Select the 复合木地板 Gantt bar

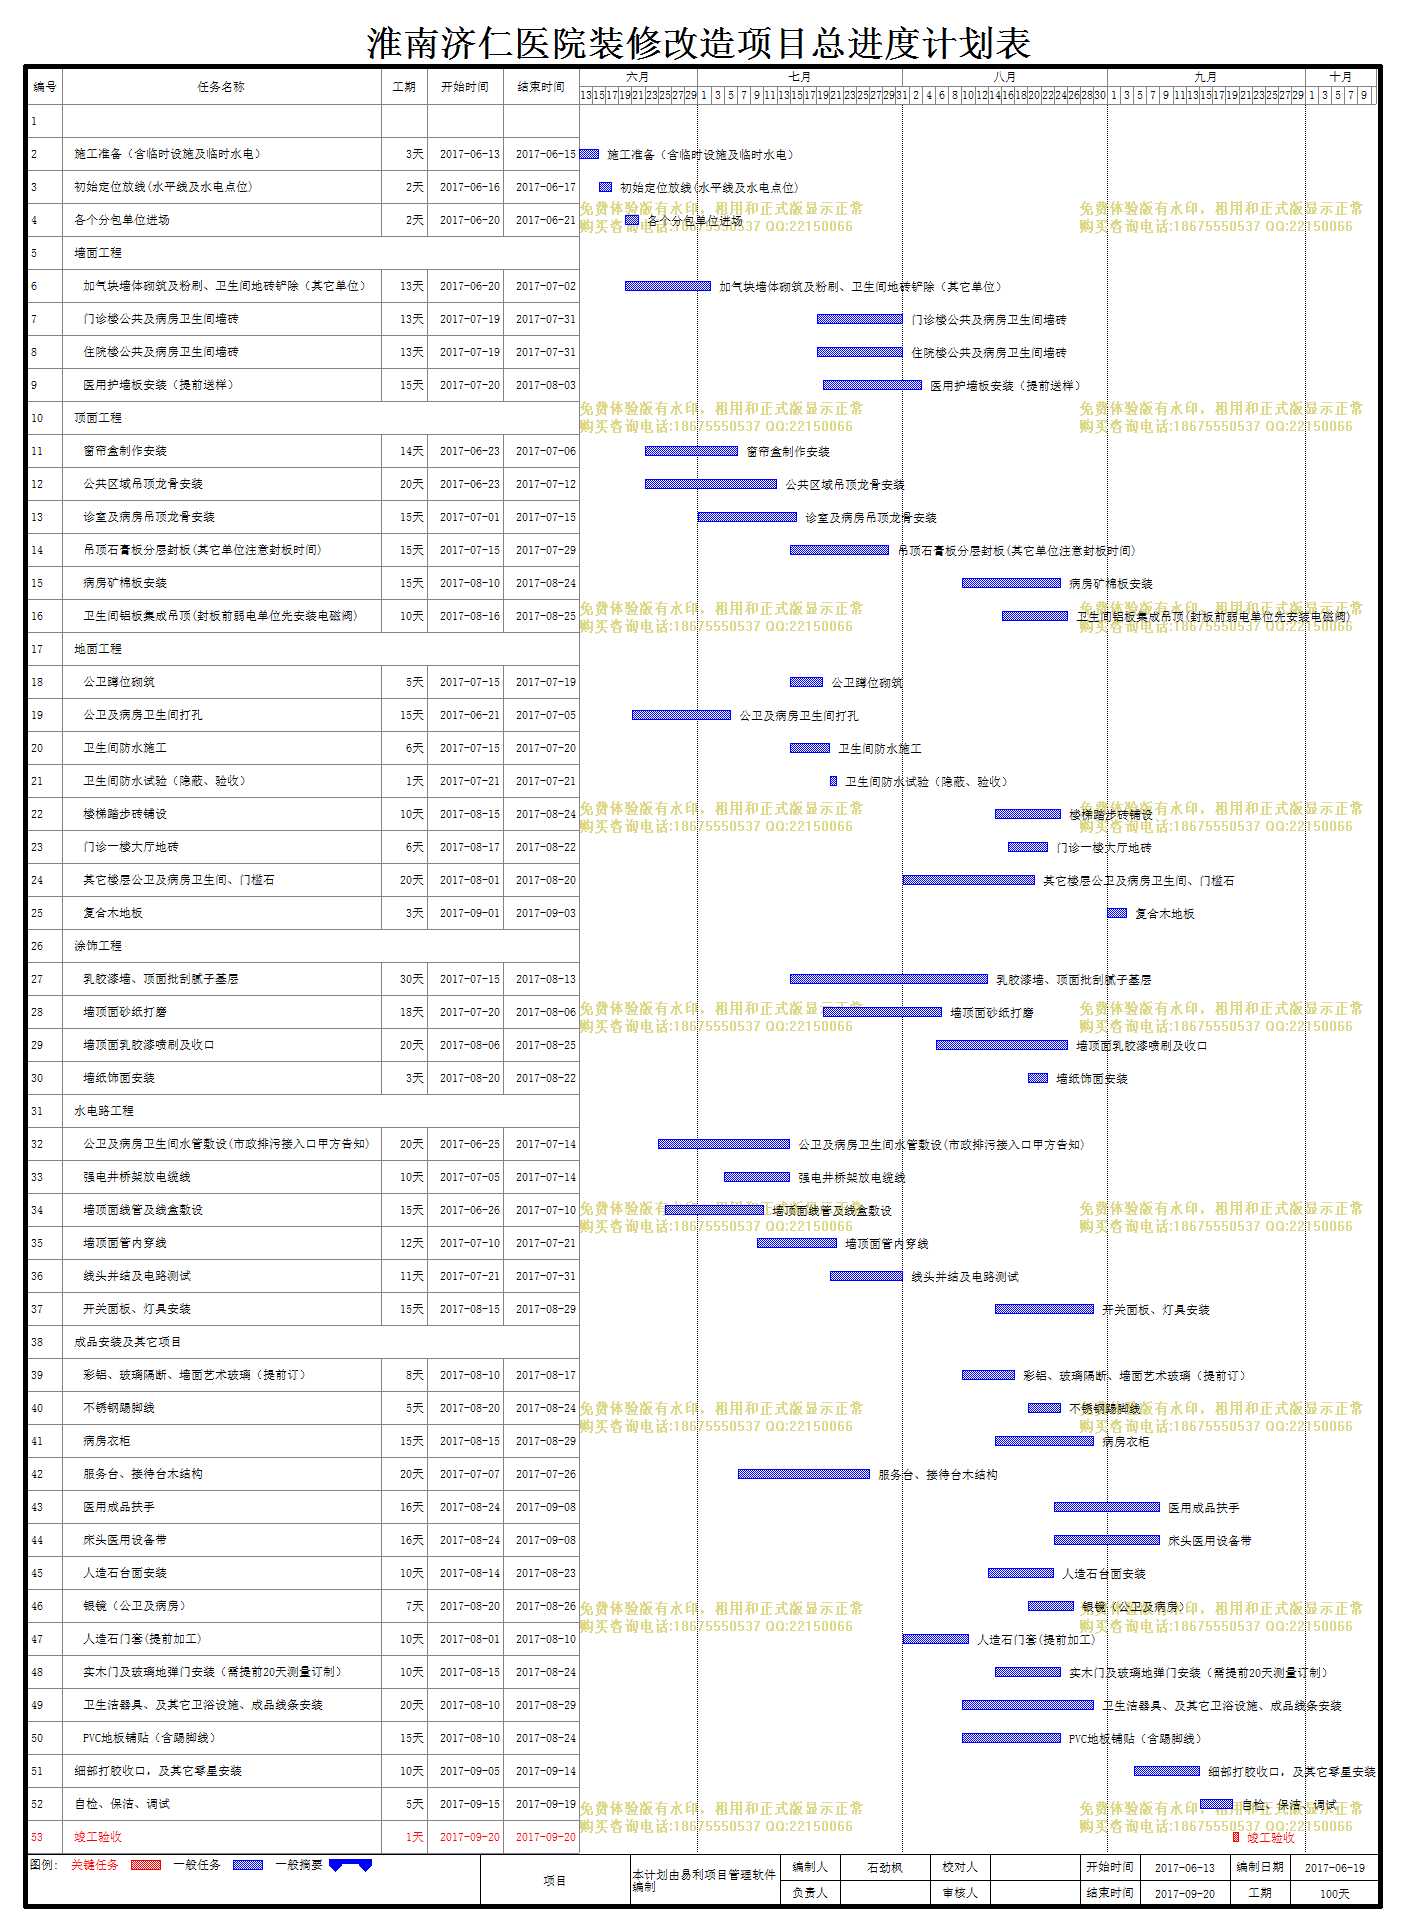tap(1117, 913)
